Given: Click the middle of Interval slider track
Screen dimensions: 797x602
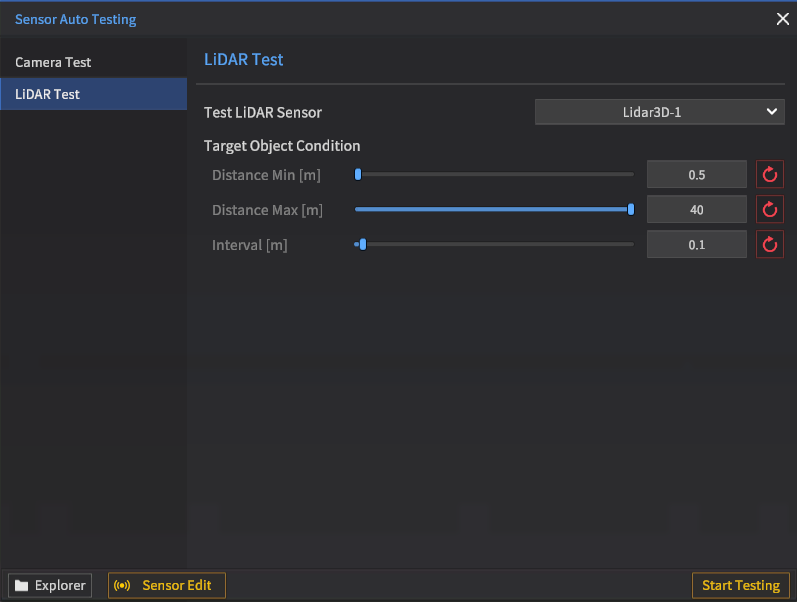Looking at the screenshot, I should click(494, 244).
